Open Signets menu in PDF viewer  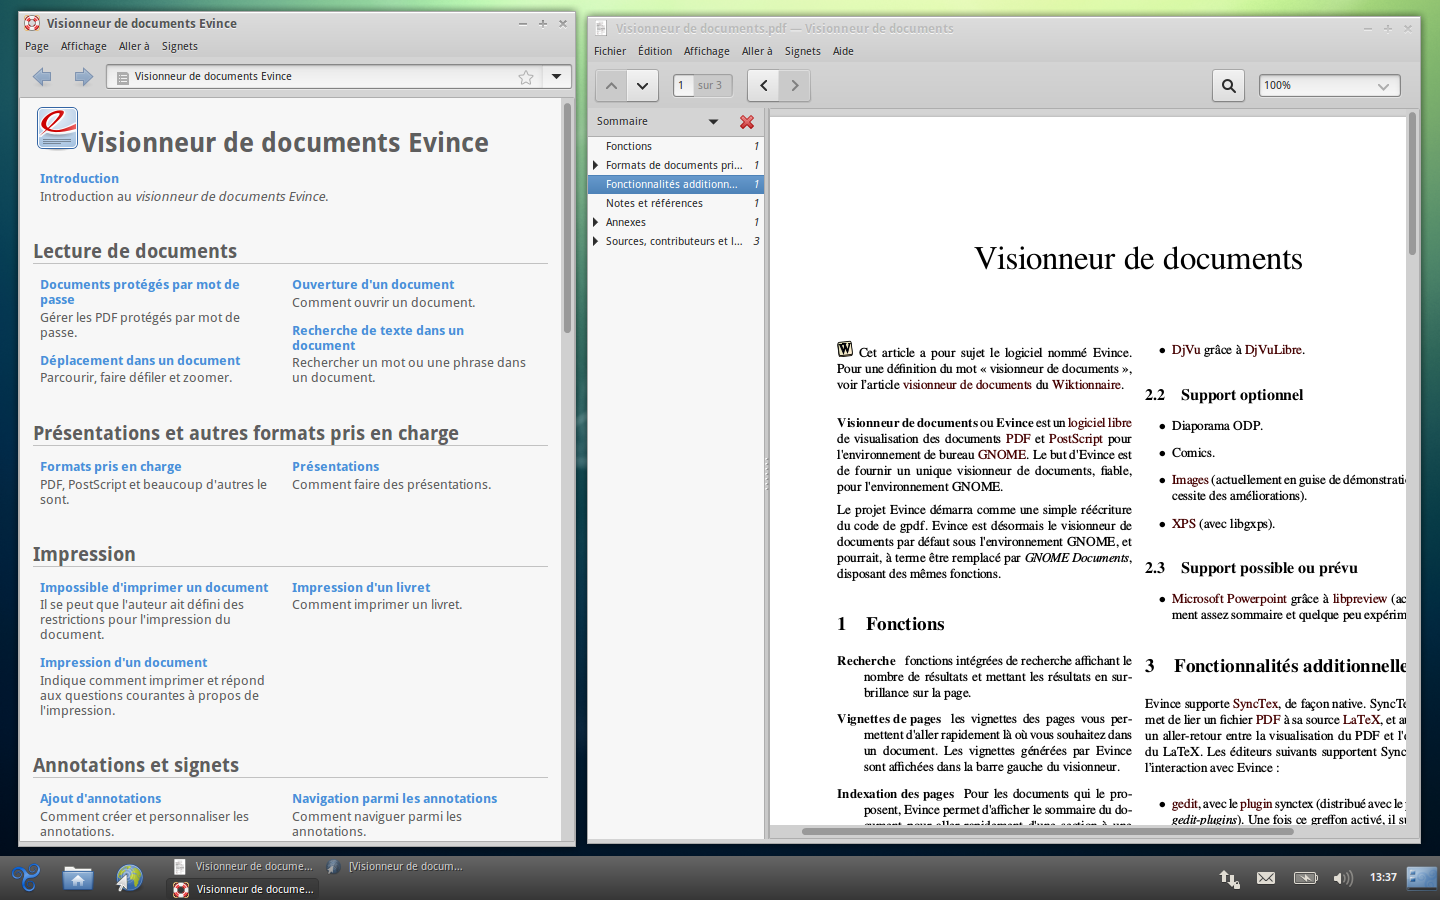[803, 51]
